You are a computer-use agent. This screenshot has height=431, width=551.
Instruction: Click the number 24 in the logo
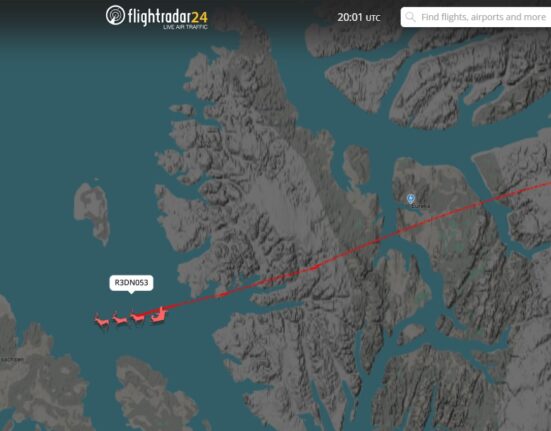pyautogui.click(x=200, y=17)
